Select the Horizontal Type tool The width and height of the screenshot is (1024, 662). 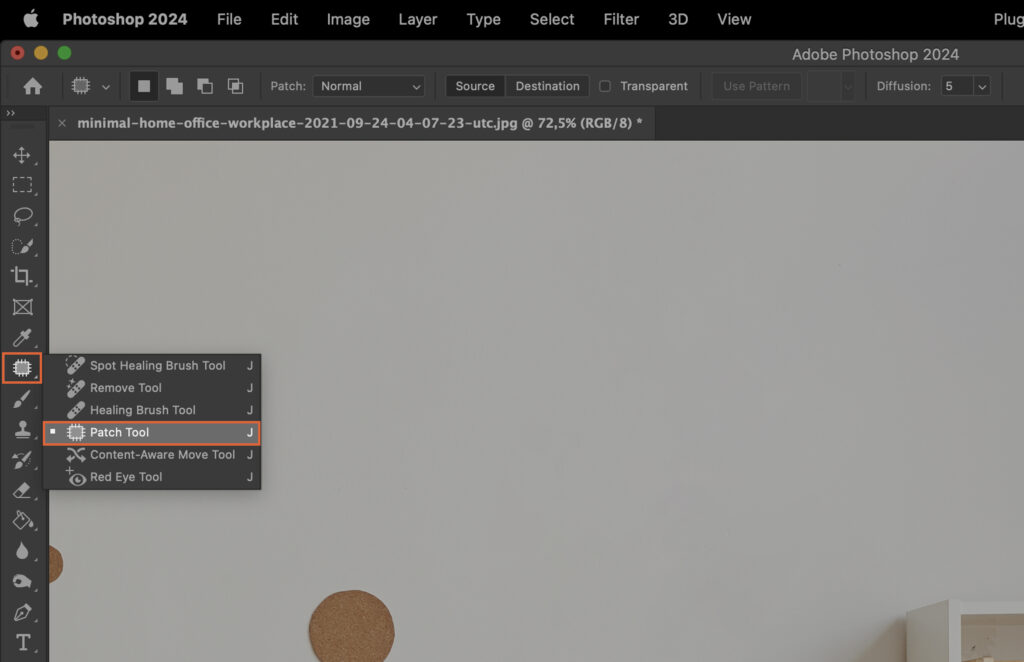point(23,641)
